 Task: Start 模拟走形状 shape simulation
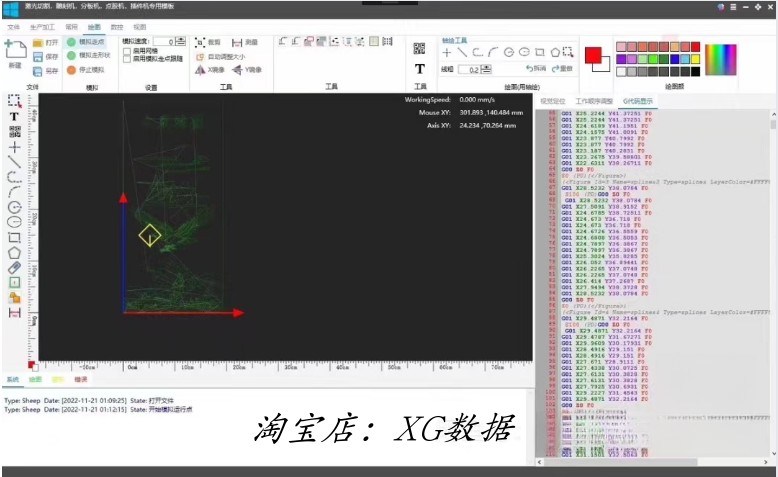coord(88,56)
